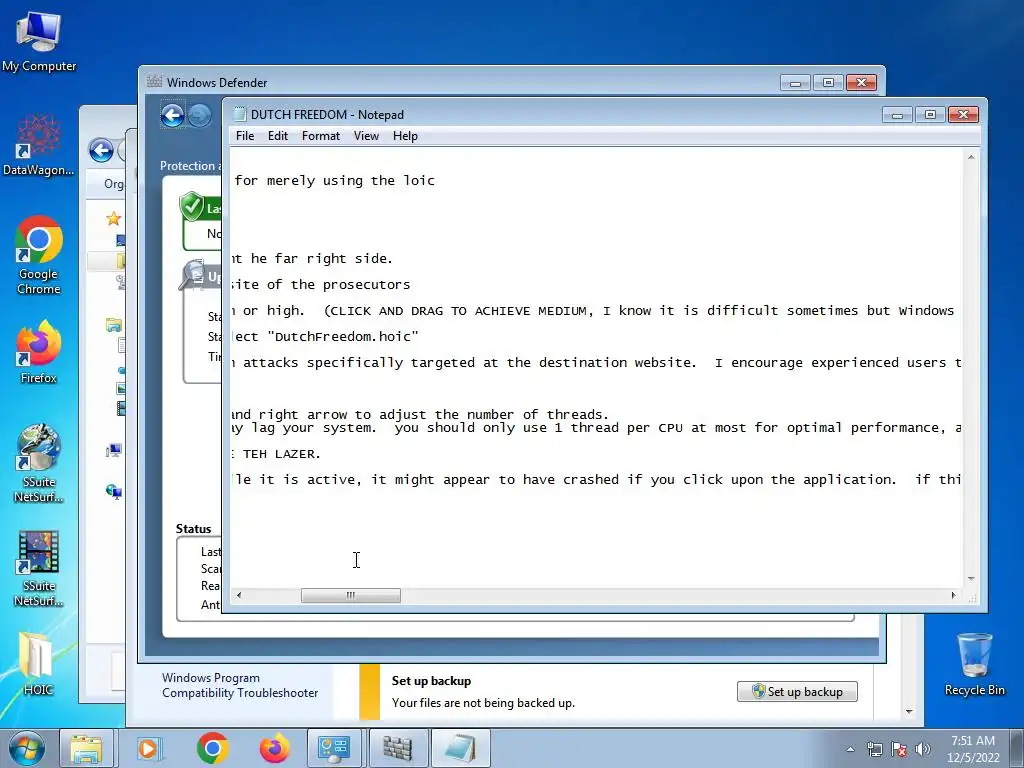Screen dimensions: 1024x768
Task: Open Firefox desktop shortcut
Action: click(39, 353)
